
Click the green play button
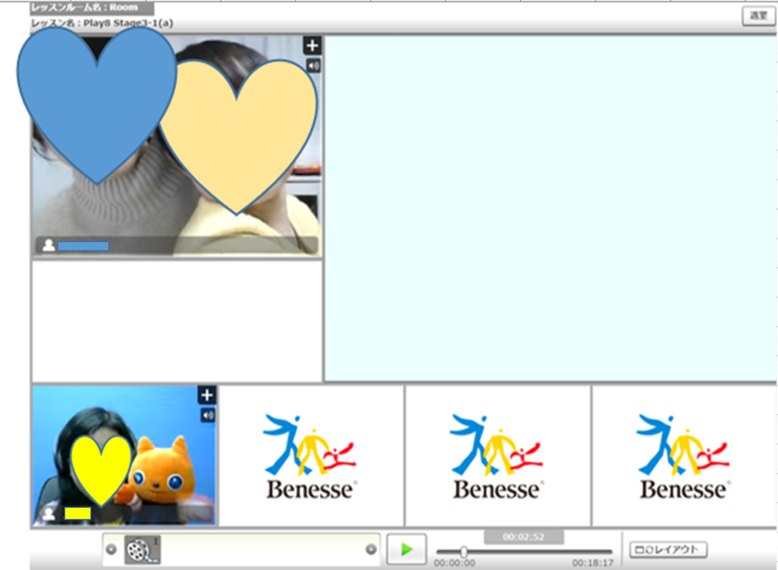point(406,549)
